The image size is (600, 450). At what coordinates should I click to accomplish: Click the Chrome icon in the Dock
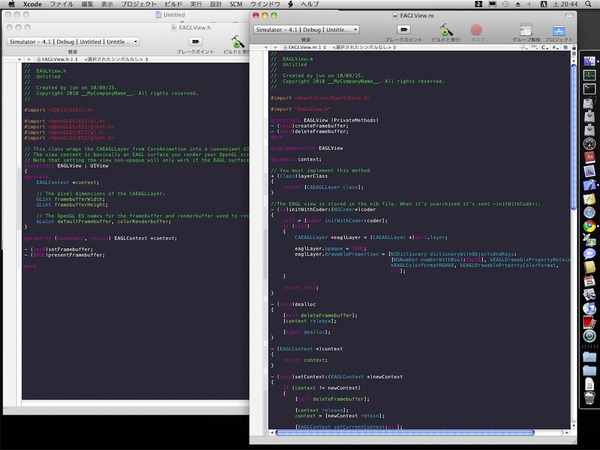[590, 226]
